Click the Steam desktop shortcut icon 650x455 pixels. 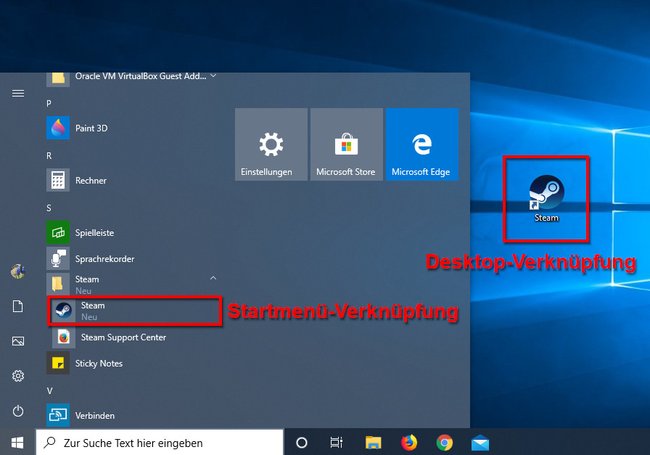pos(546,199)
